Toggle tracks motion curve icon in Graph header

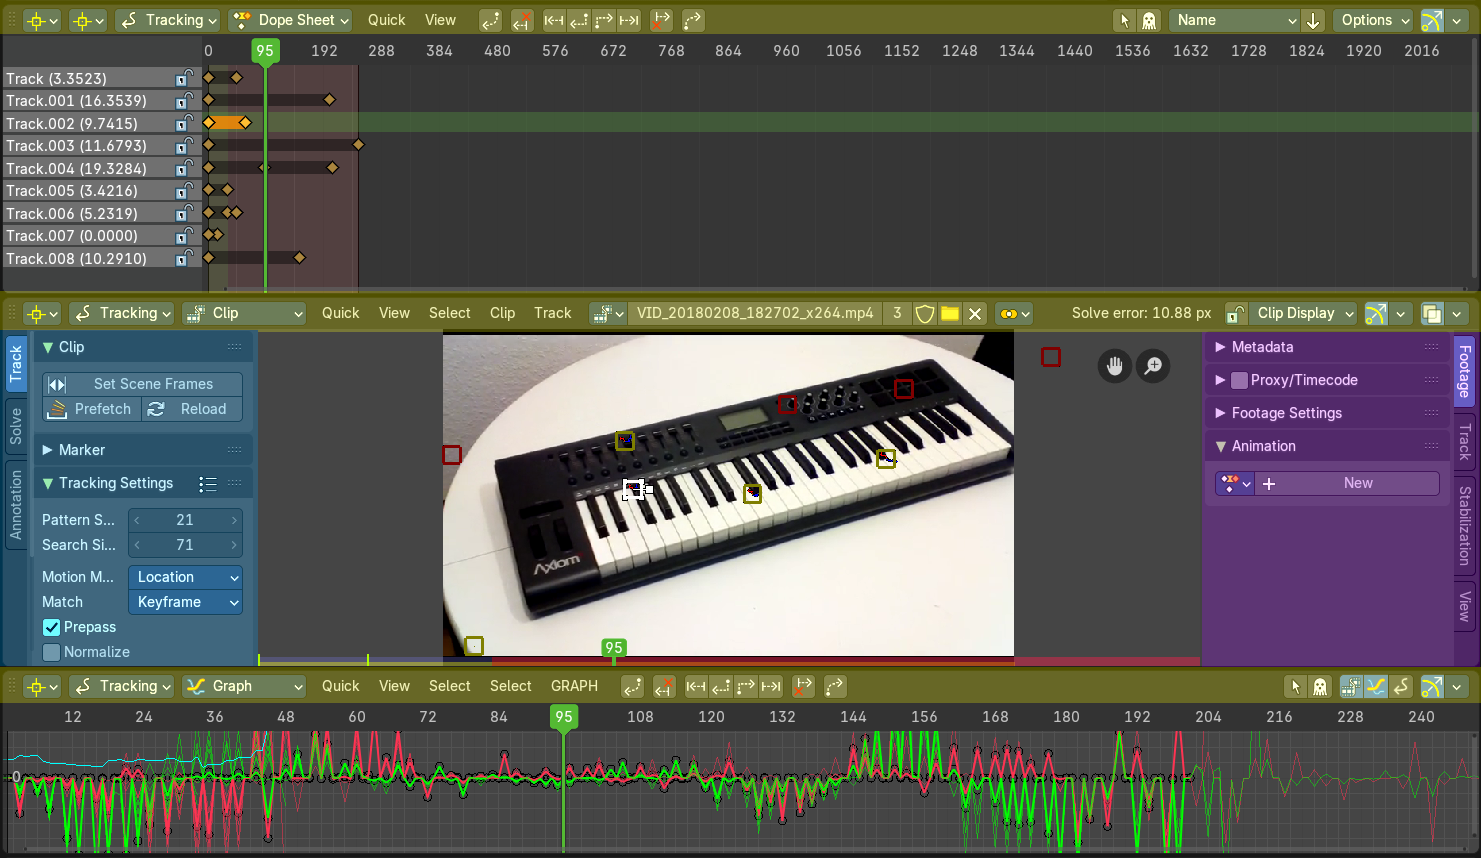[1376, 686]
